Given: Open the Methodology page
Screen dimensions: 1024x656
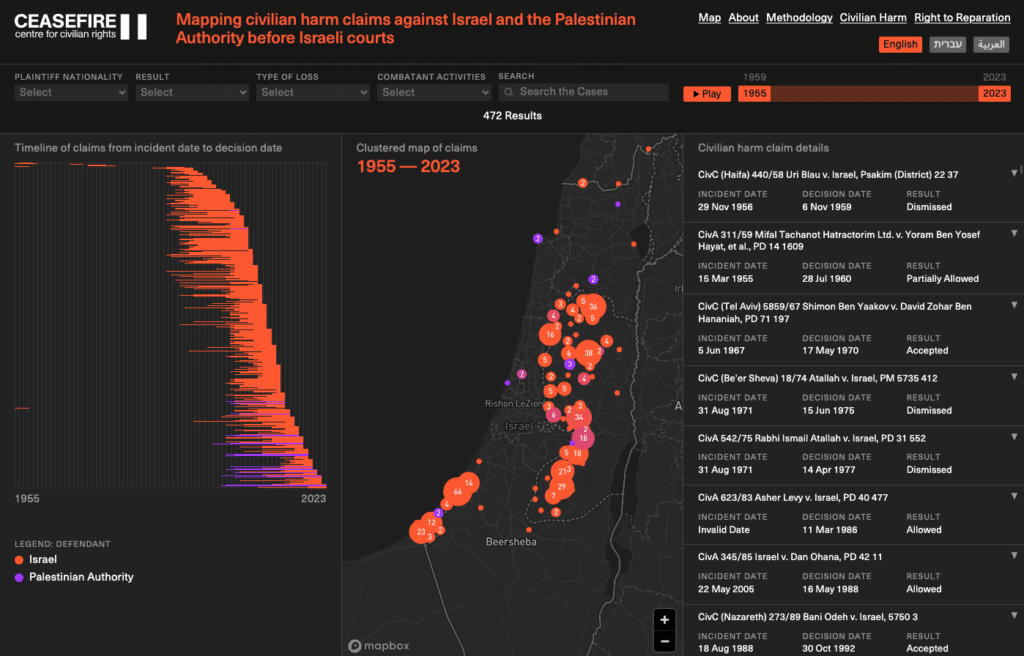Looking at the screenshot, I should 799,18.
